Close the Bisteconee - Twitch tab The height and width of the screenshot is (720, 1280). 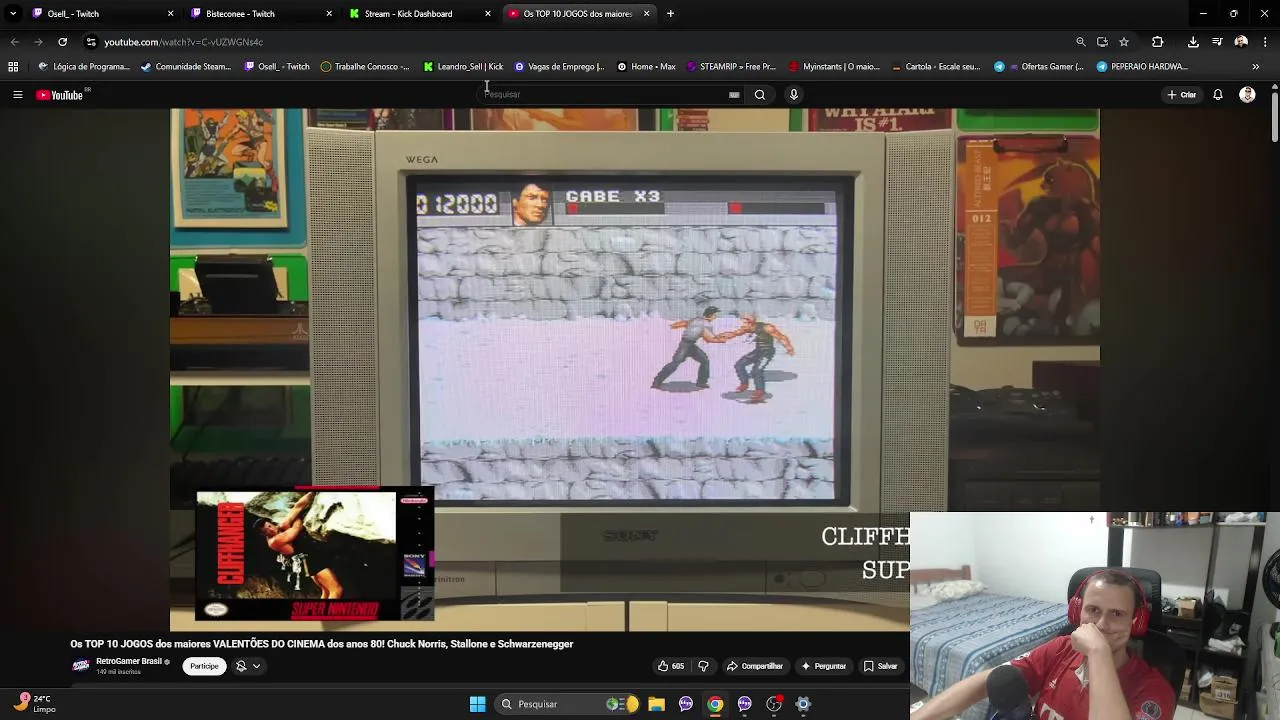point(329,14)
